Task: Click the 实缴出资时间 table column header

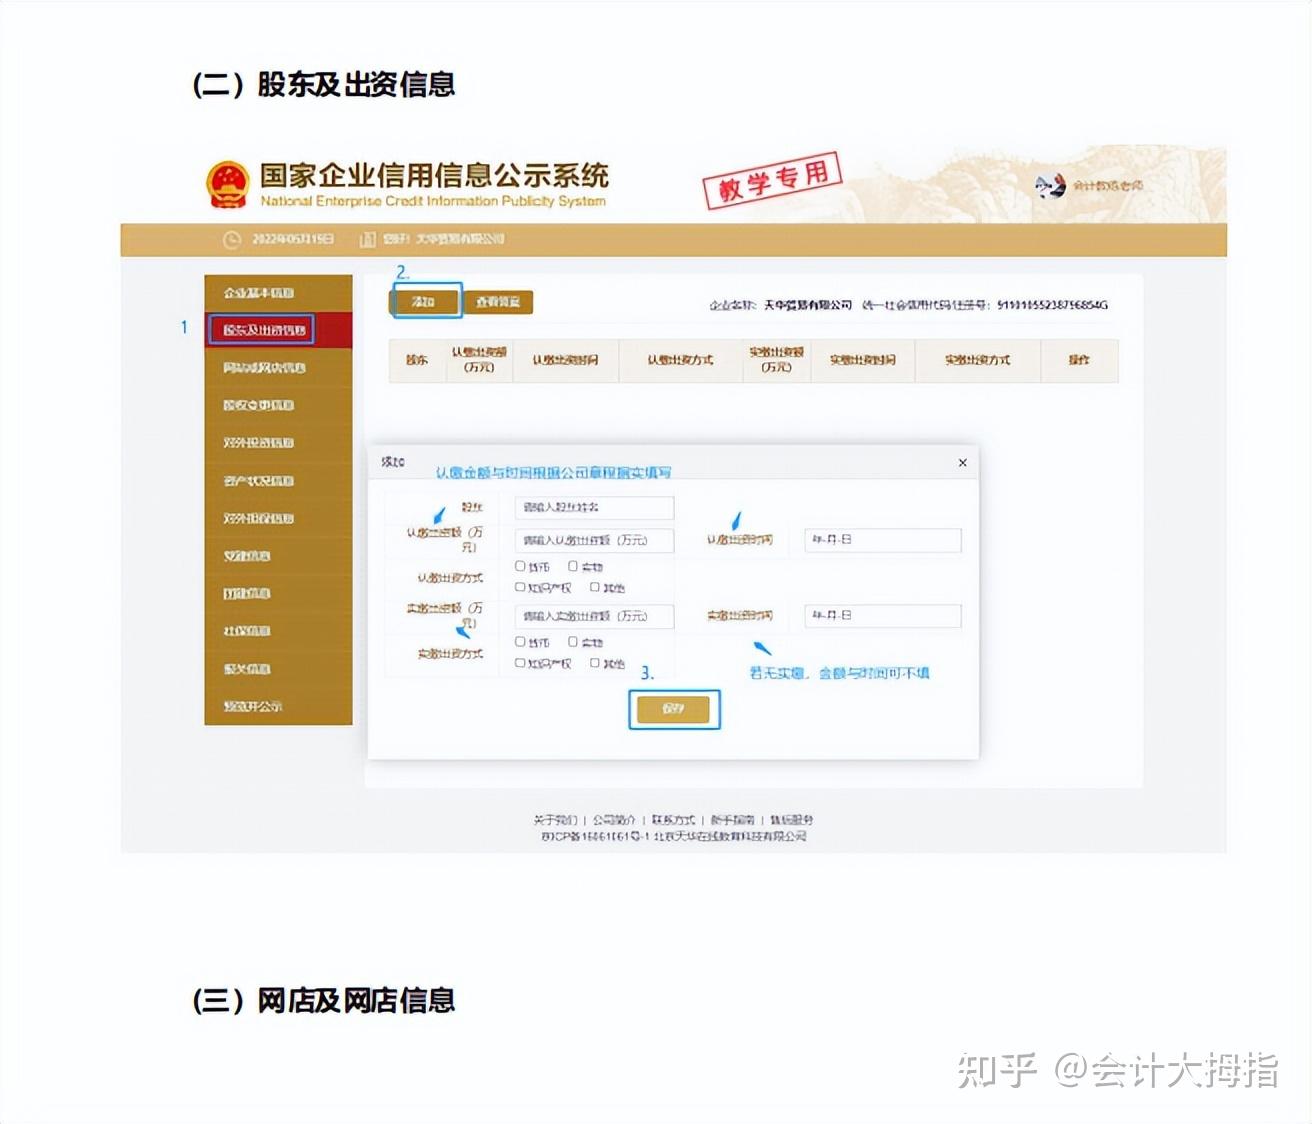Action: tap(862, 360)
